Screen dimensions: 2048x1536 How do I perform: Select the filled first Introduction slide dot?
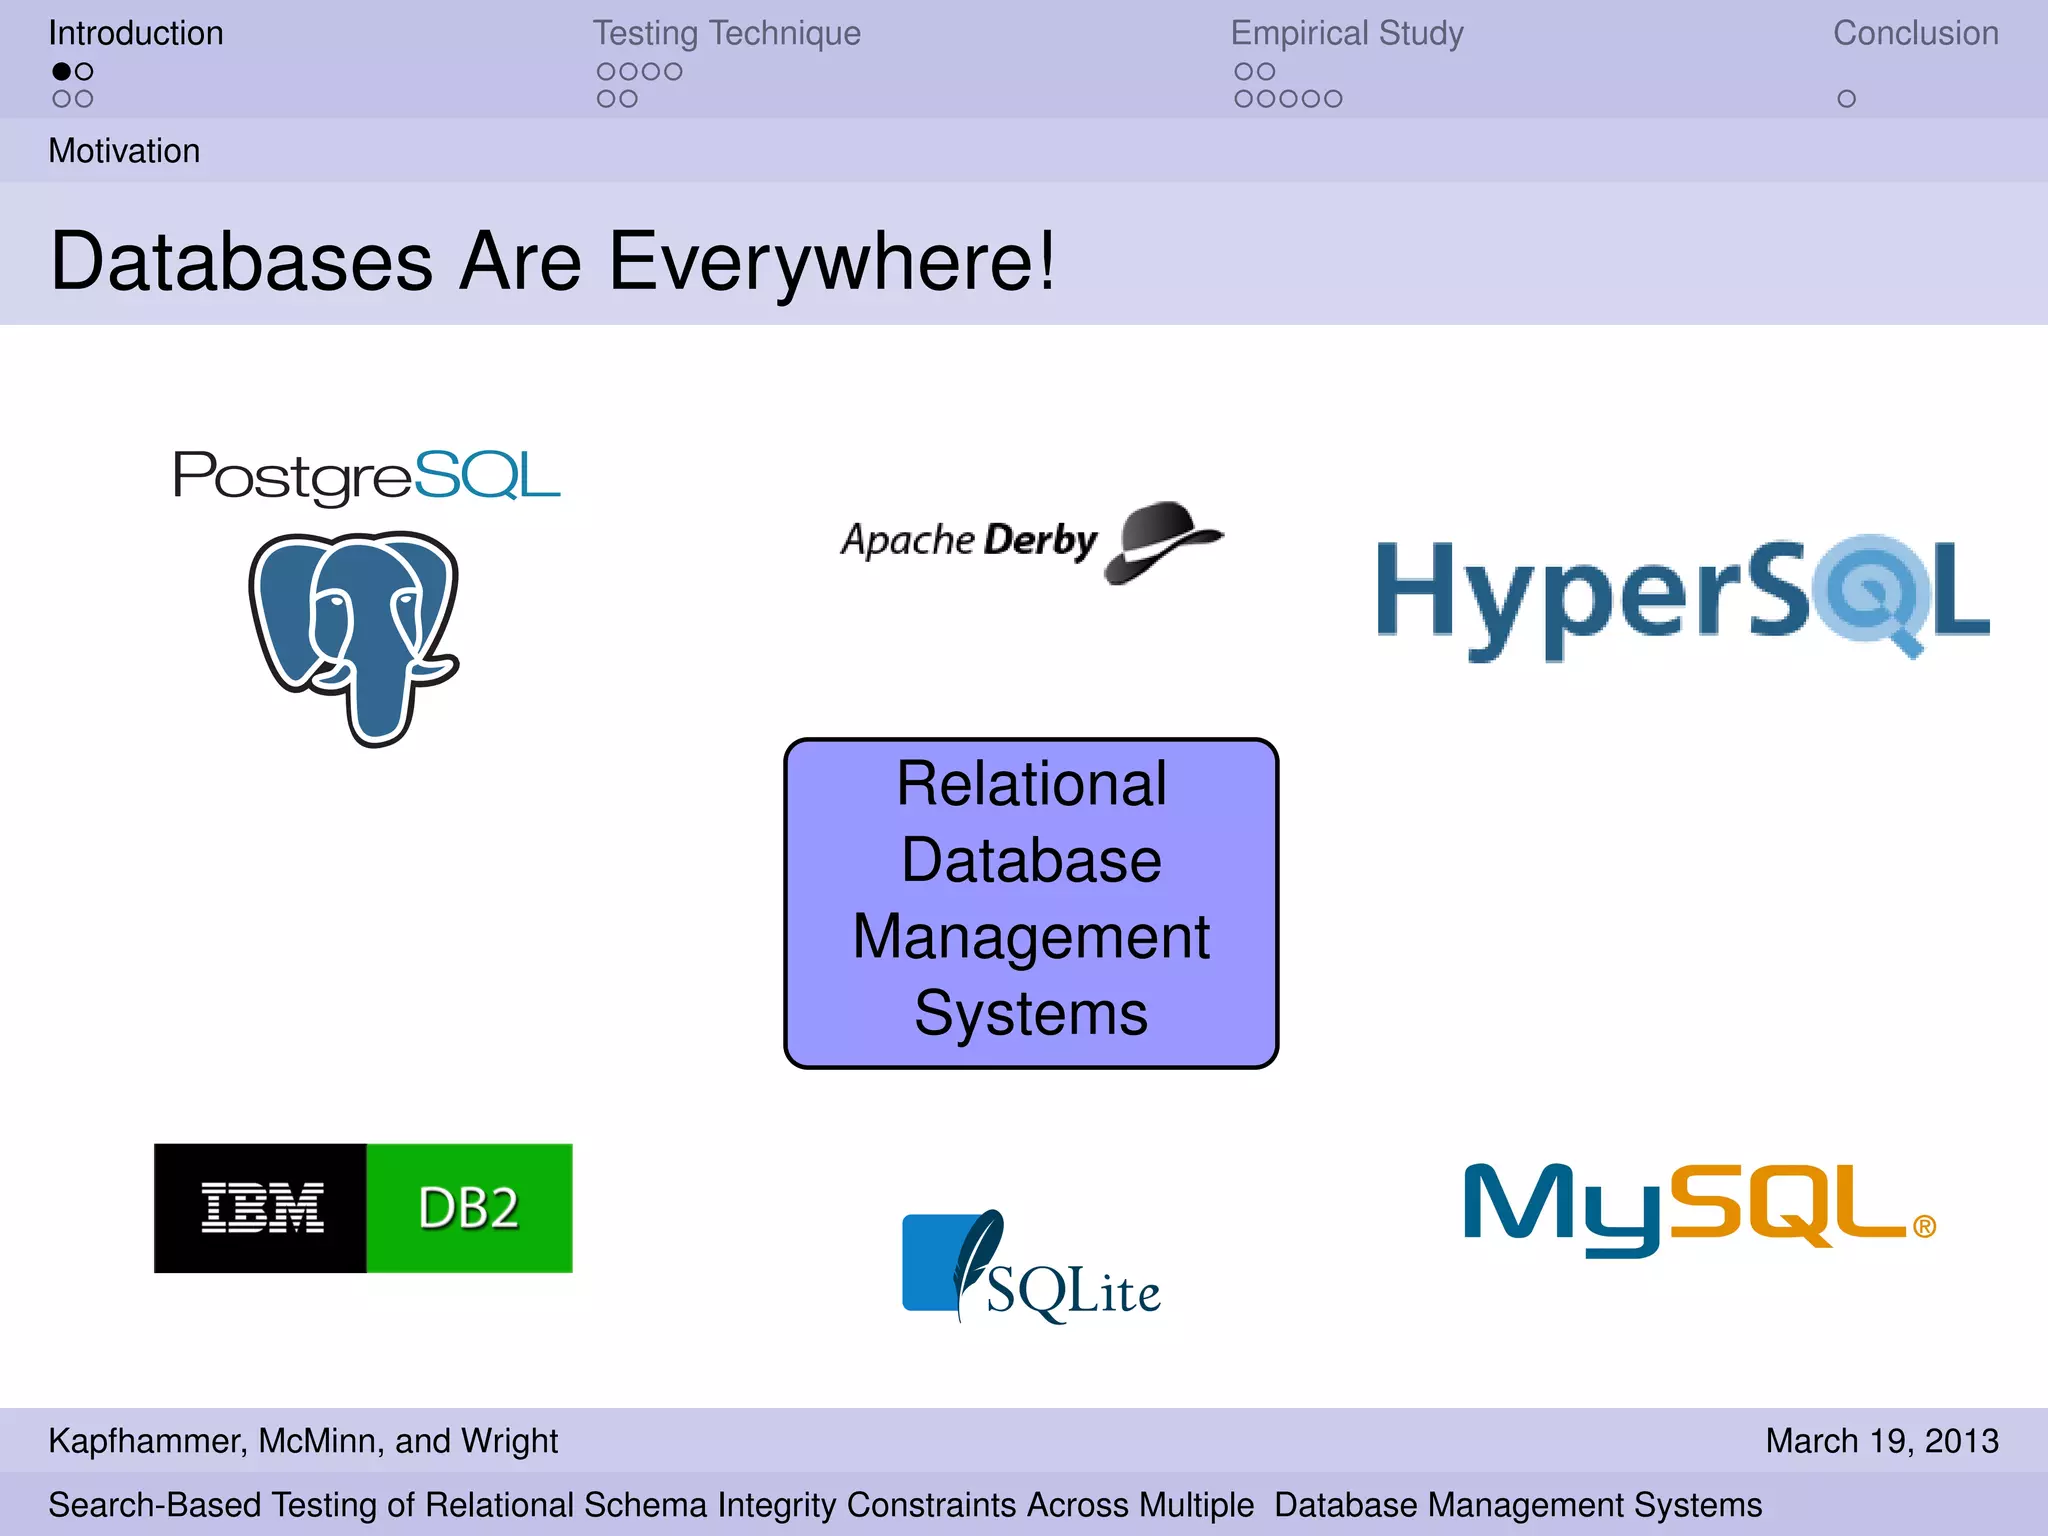click(61, 72)
